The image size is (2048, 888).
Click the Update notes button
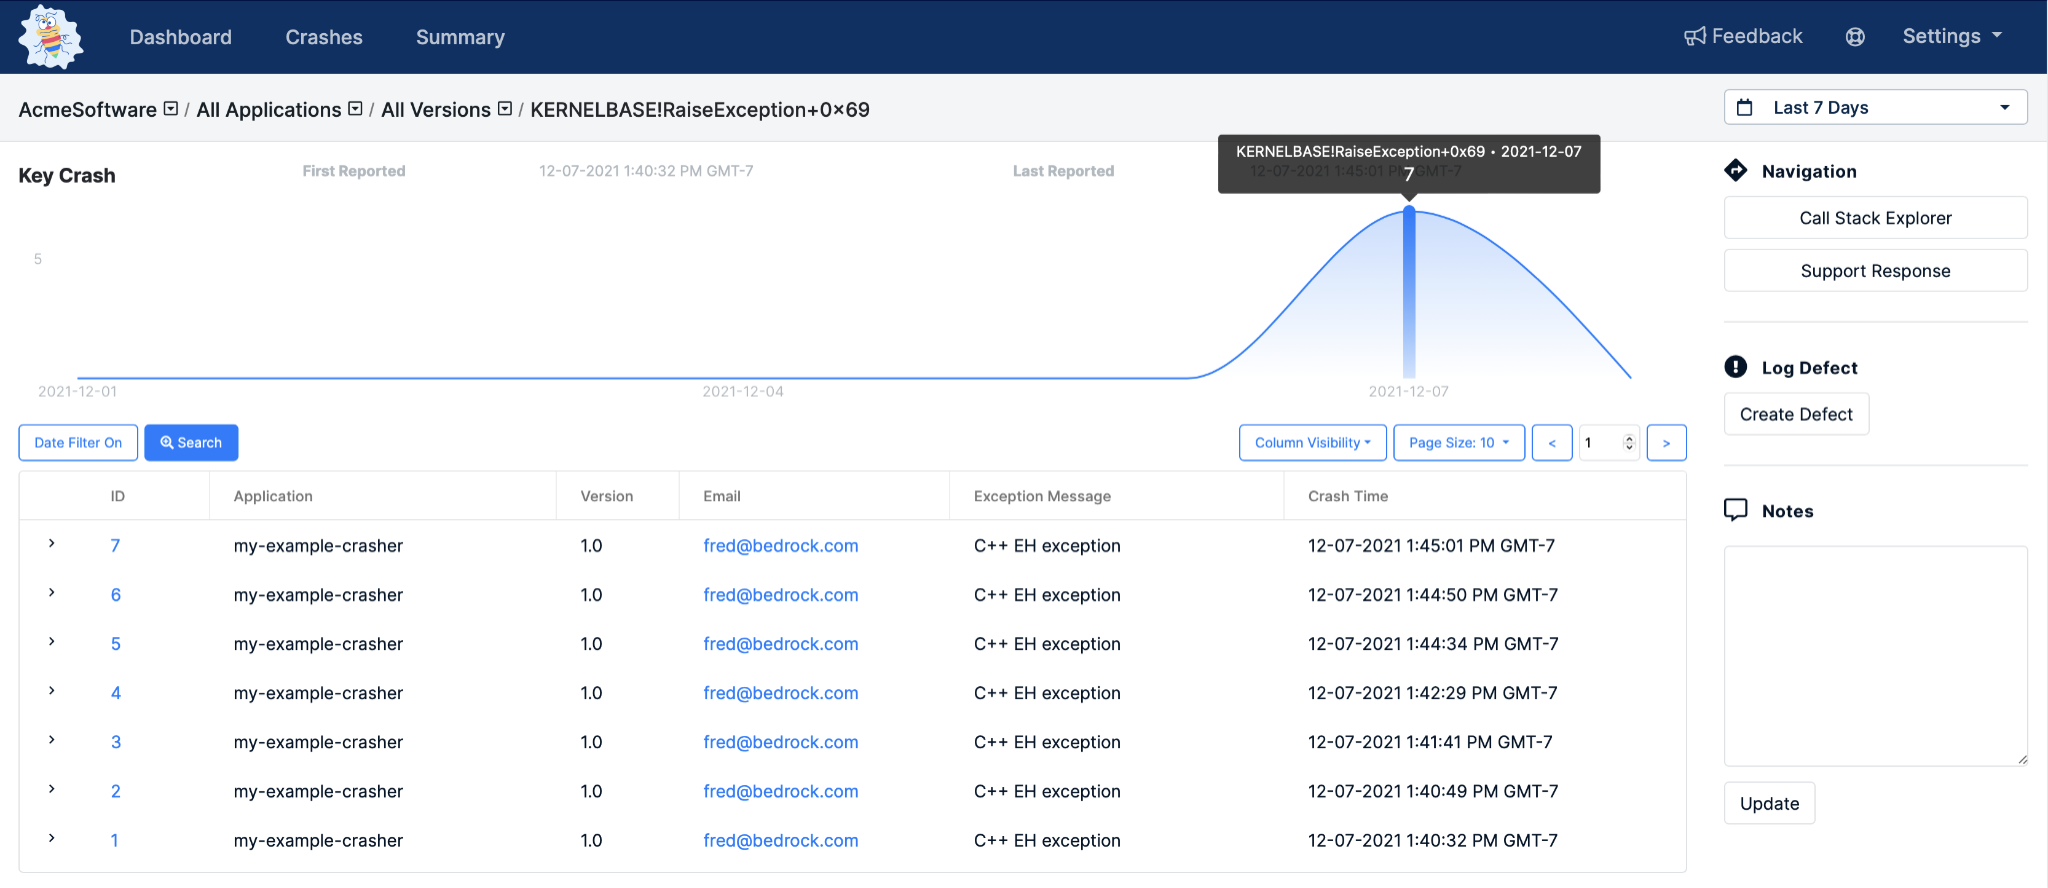coord(1769,803)
